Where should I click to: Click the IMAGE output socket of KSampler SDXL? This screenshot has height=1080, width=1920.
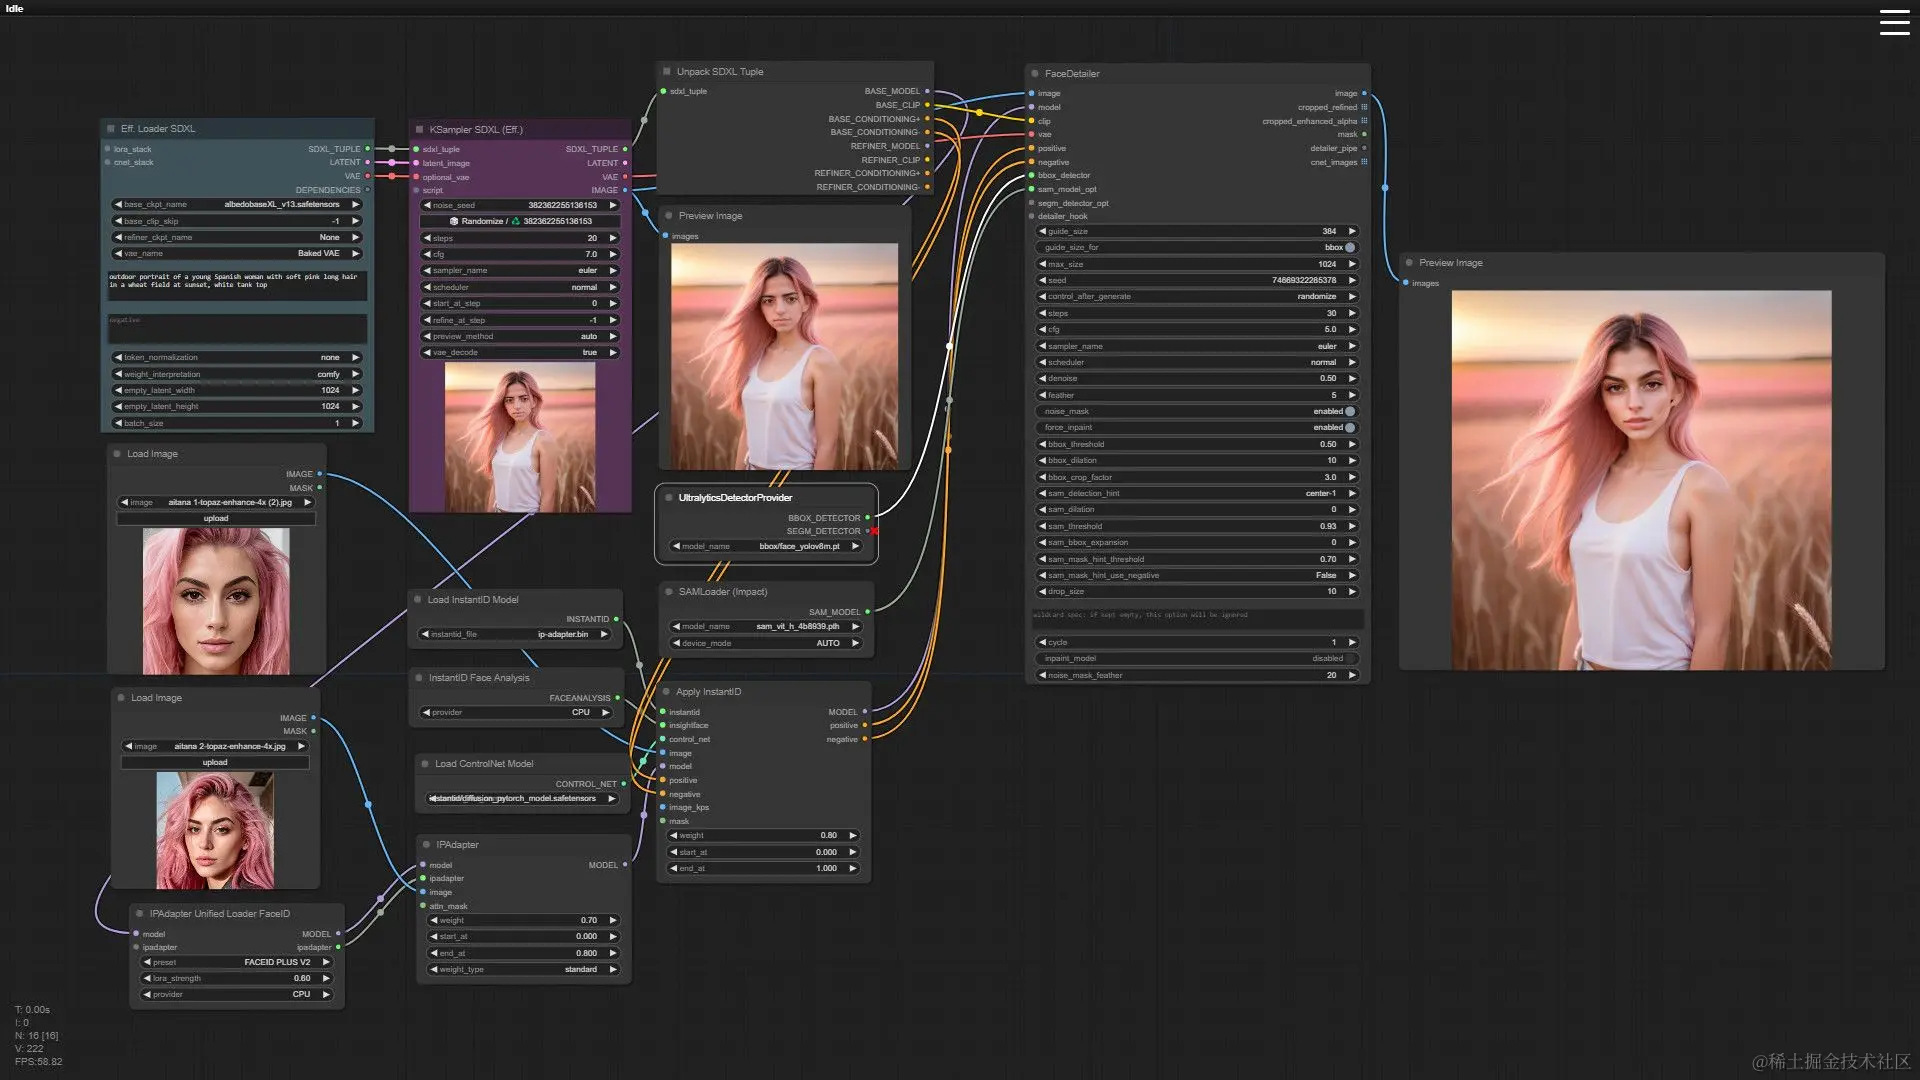(625, 190)
